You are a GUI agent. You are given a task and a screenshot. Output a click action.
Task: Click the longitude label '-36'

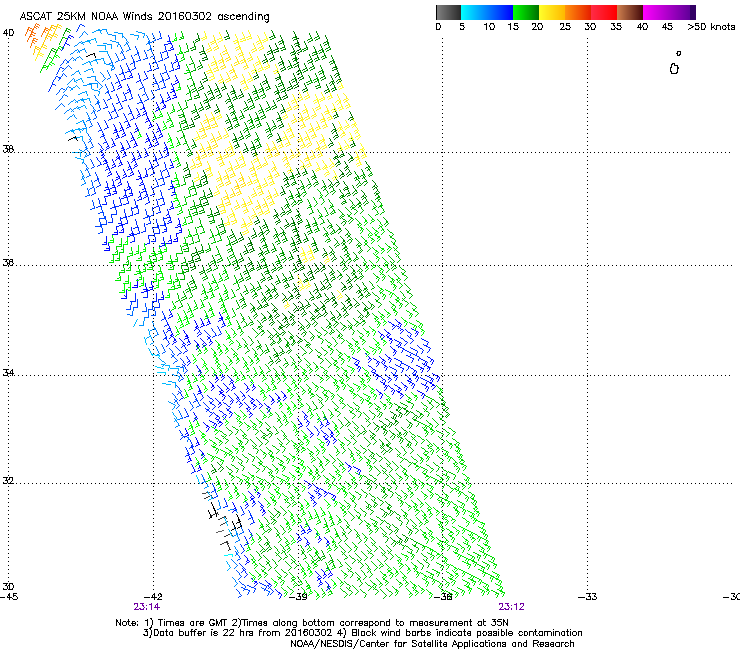443,597
